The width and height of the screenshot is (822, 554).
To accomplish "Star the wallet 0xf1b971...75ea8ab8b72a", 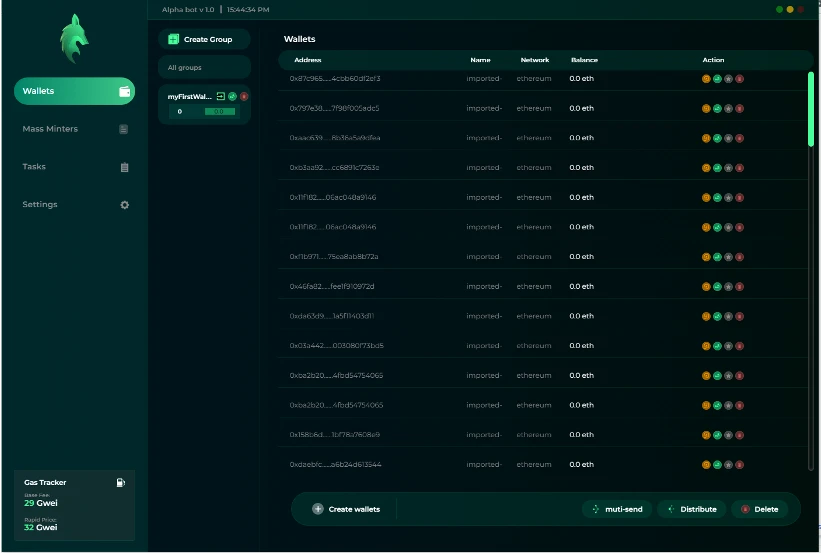I will (x=728, y=257).
